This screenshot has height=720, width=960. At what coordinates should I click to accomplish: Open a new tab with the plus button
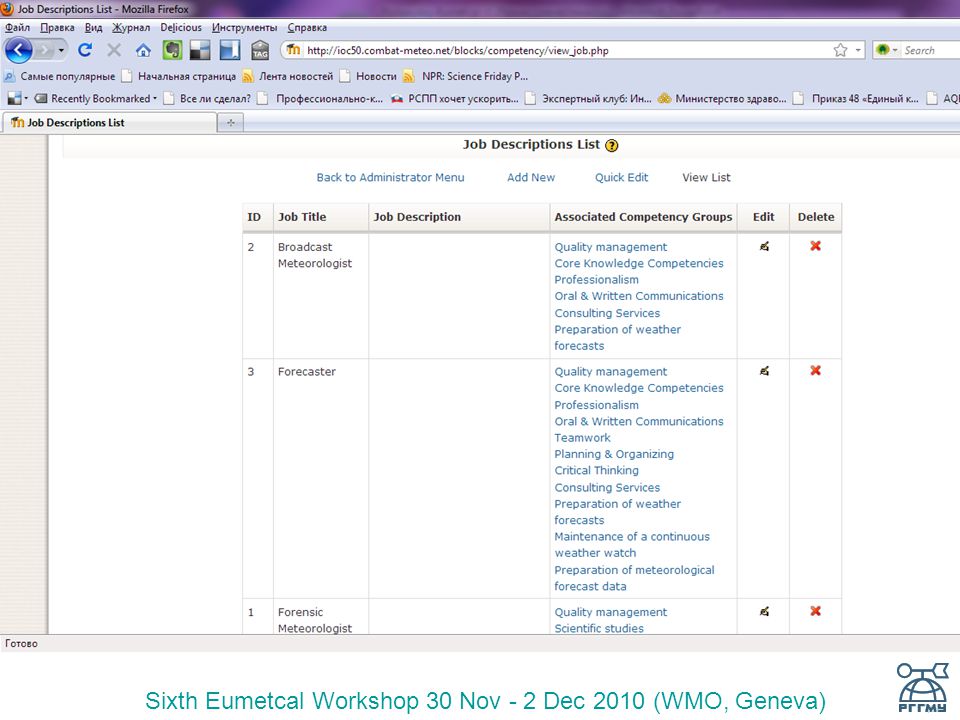231,123
